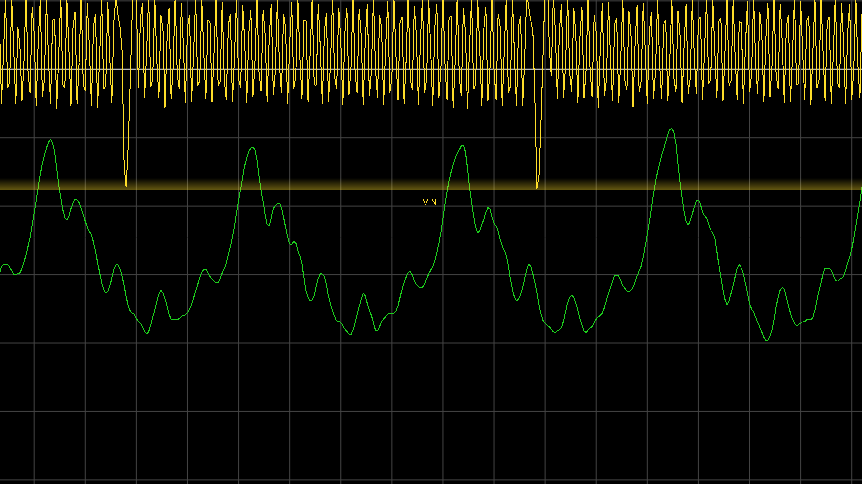Click green secondary bump right of third peak
The height and width of the screenshot is (484, 862).
pyautogui.click(x=488, y=209)
